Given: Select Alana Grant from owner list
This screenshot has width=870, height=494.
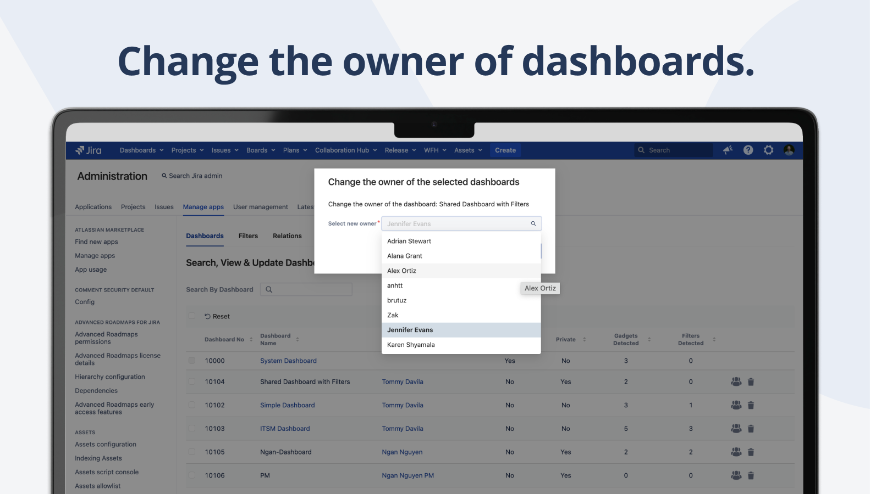Looking at the screenshot, I should pyautogui.click(x=461, y=256).
